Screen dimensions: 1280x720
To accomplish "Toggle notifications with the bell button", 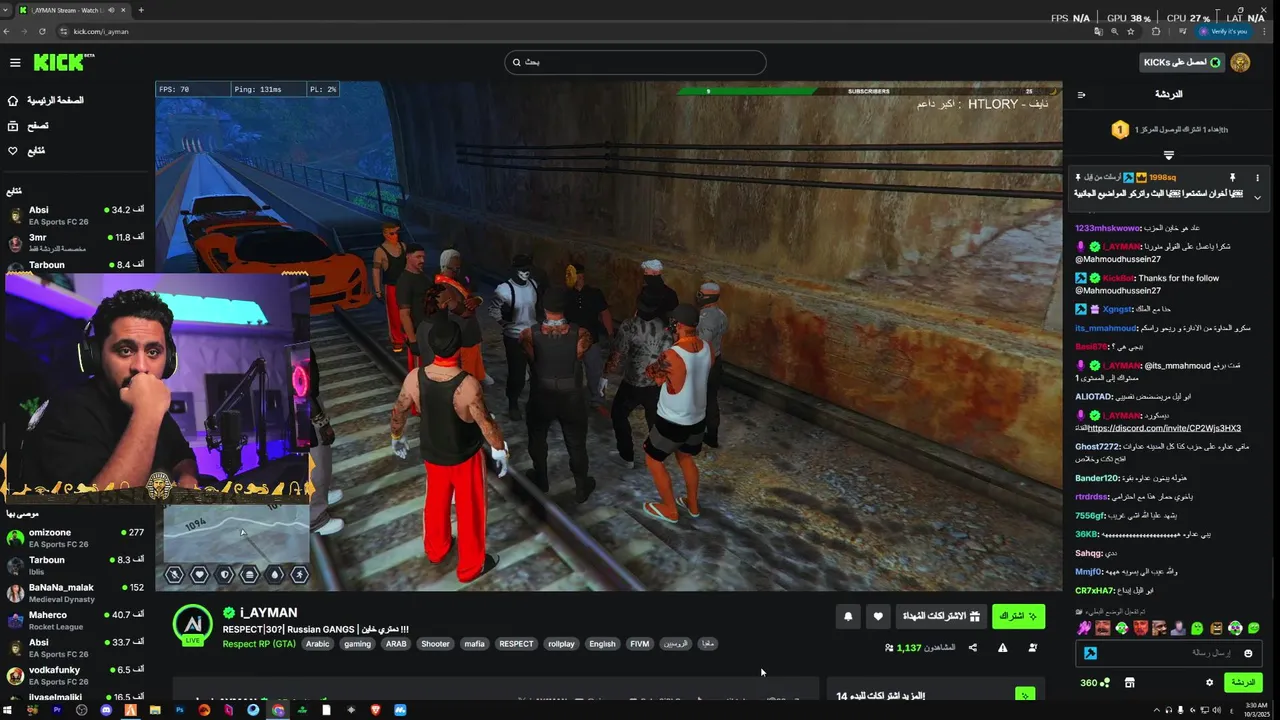I will [x=848, y=616].
